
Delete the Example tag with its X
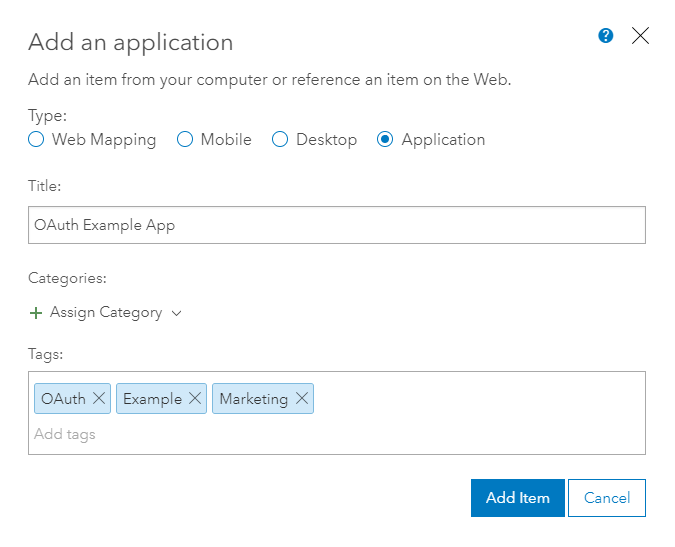click(x=195, y=399)
